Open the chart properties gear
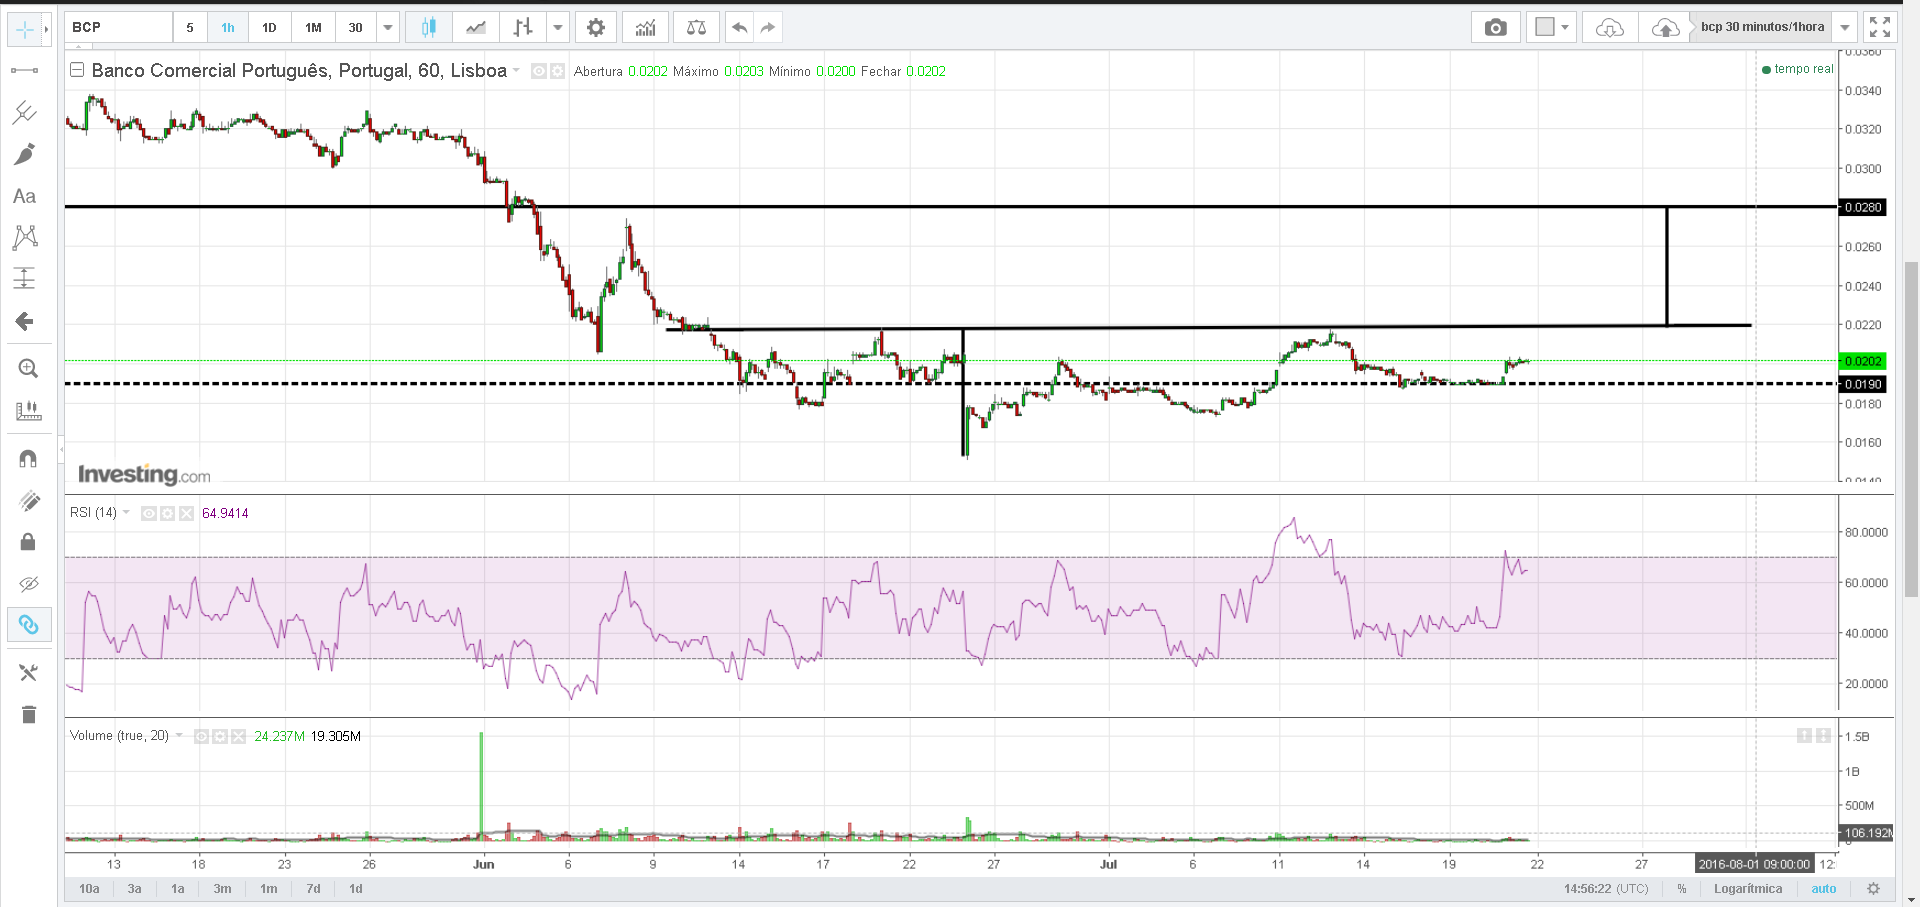 (596, 27)
